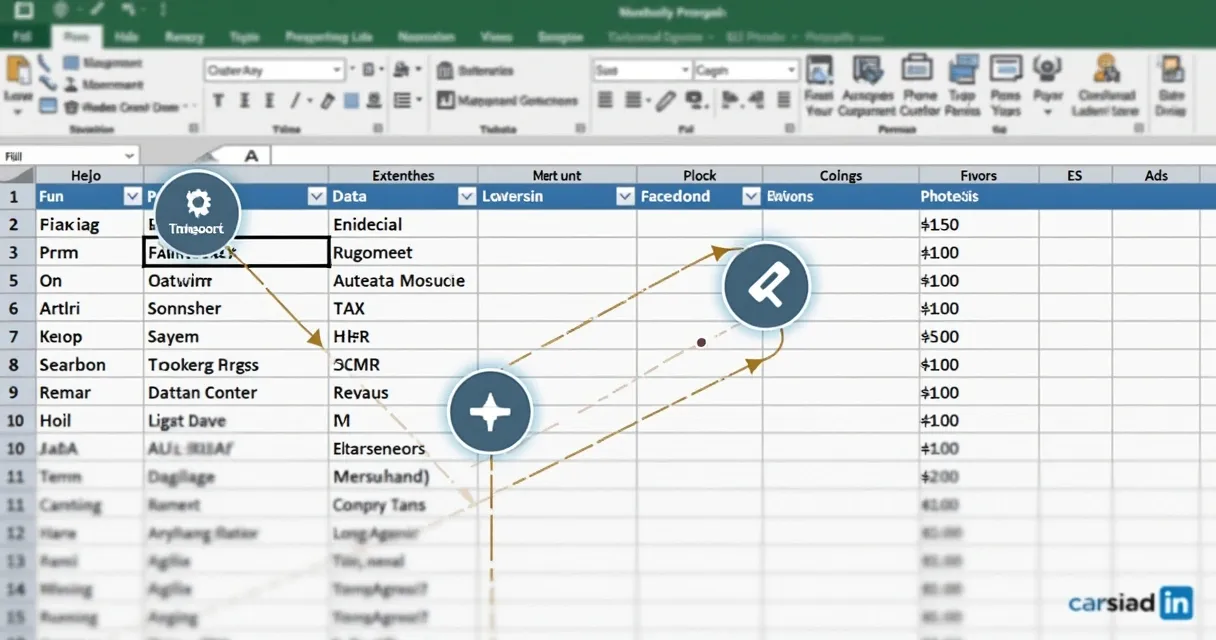The height and width of the screenshot is (640, 1216).
Task: Click cell text Tookerg Rrgss
Action: point(202,365)
